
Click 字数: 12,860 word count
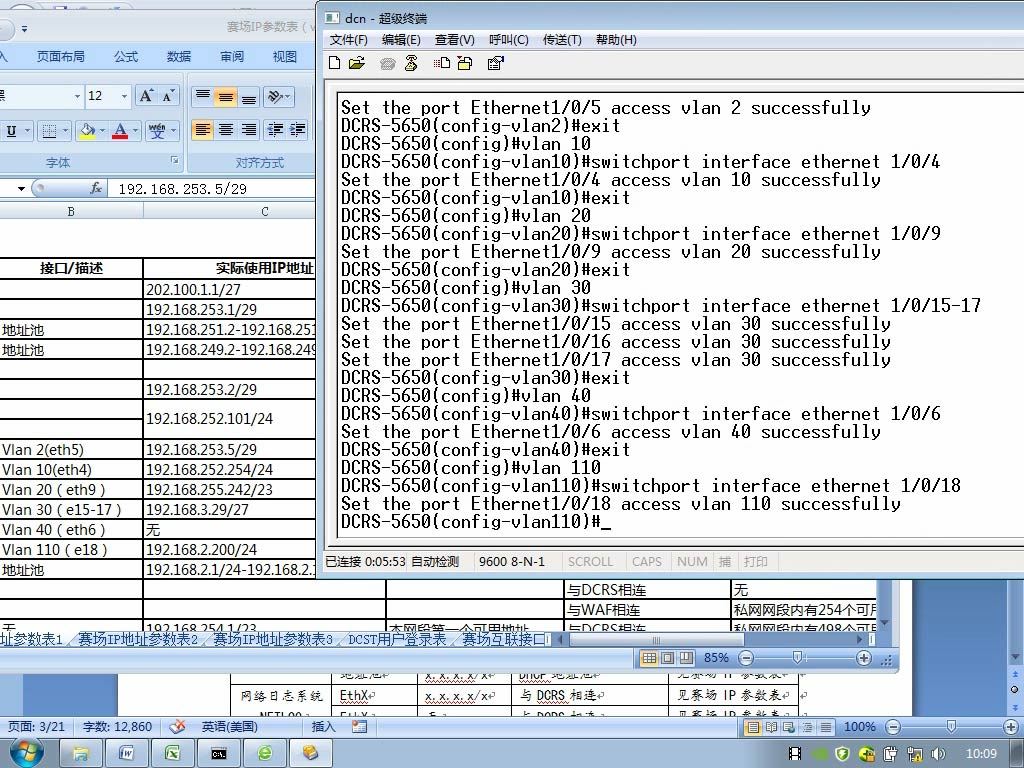click(x=118, y=726)
